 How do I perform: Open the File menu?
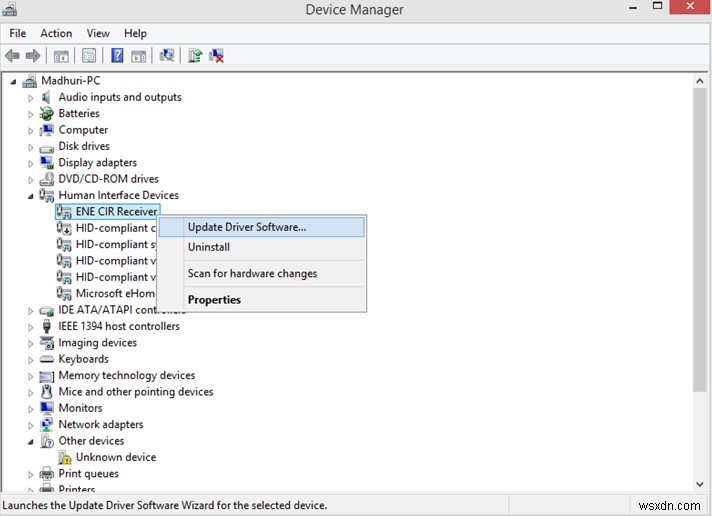click(18, 33)
